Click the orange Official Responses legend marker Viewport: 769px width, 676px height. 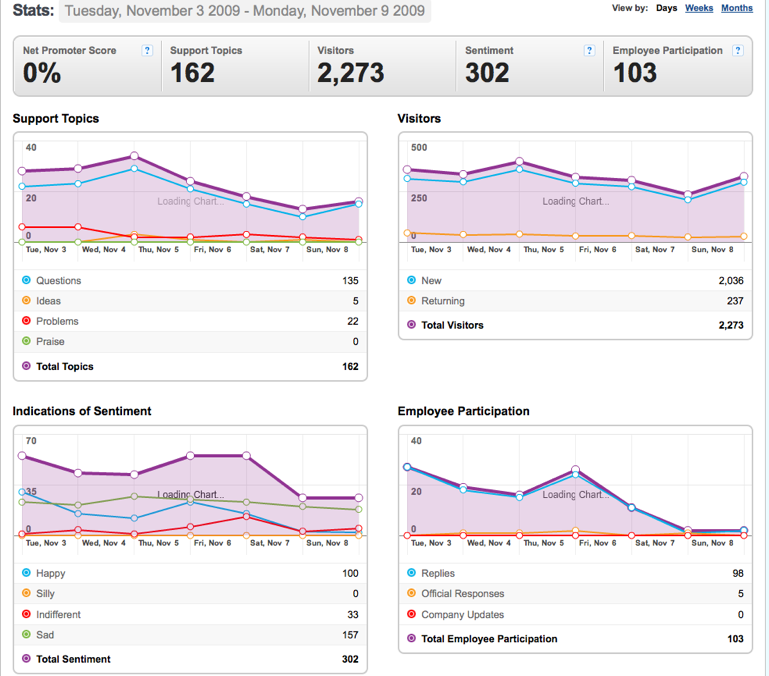tap(411, 593)
